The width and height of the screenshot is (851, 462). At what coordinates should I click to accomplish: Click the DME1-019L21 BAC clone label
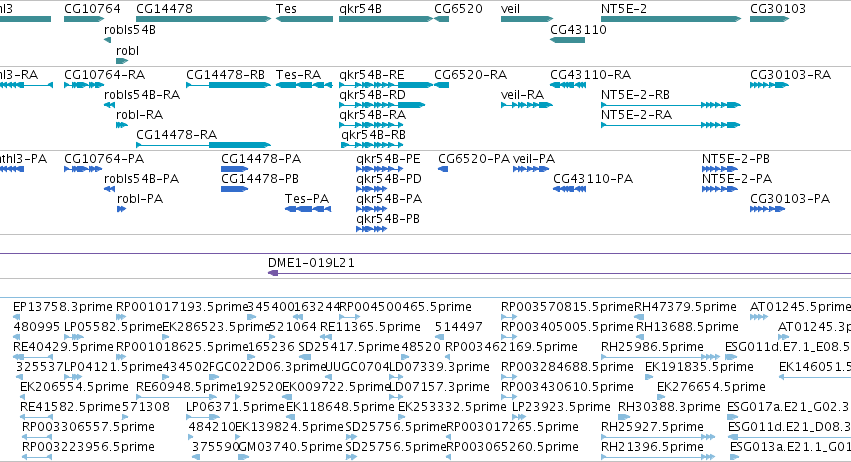(311, 263)
